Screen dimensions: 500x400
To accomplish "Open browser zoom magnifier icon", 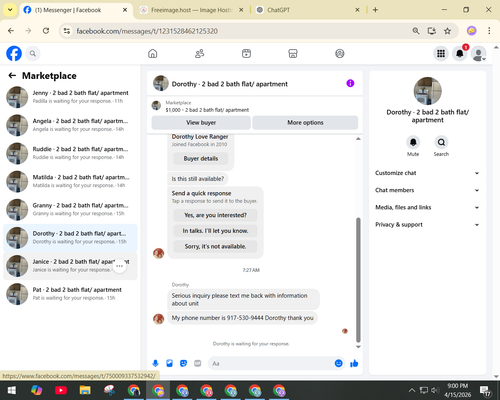I will 416,31.
